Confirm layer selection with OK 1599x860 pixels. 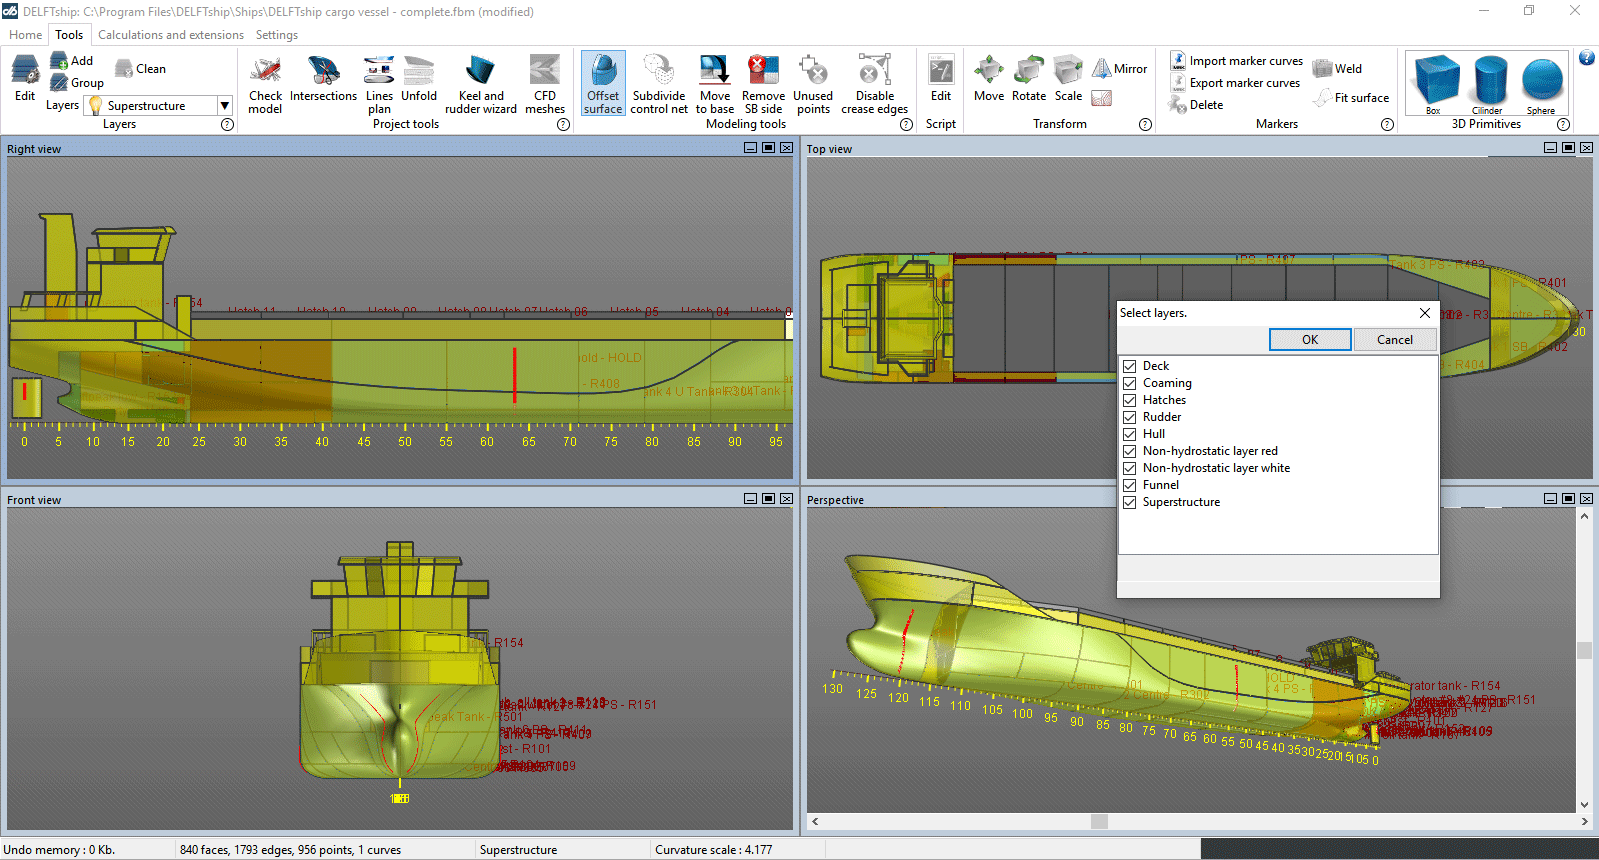coord(1309,340)
